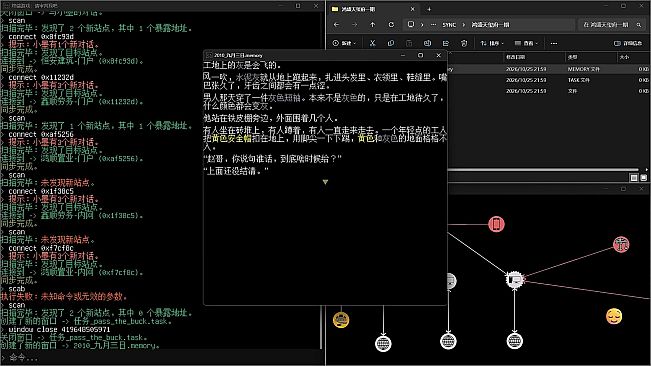651x366 pixels.
Task: Focus the terminal command input line
Action: 162,357
